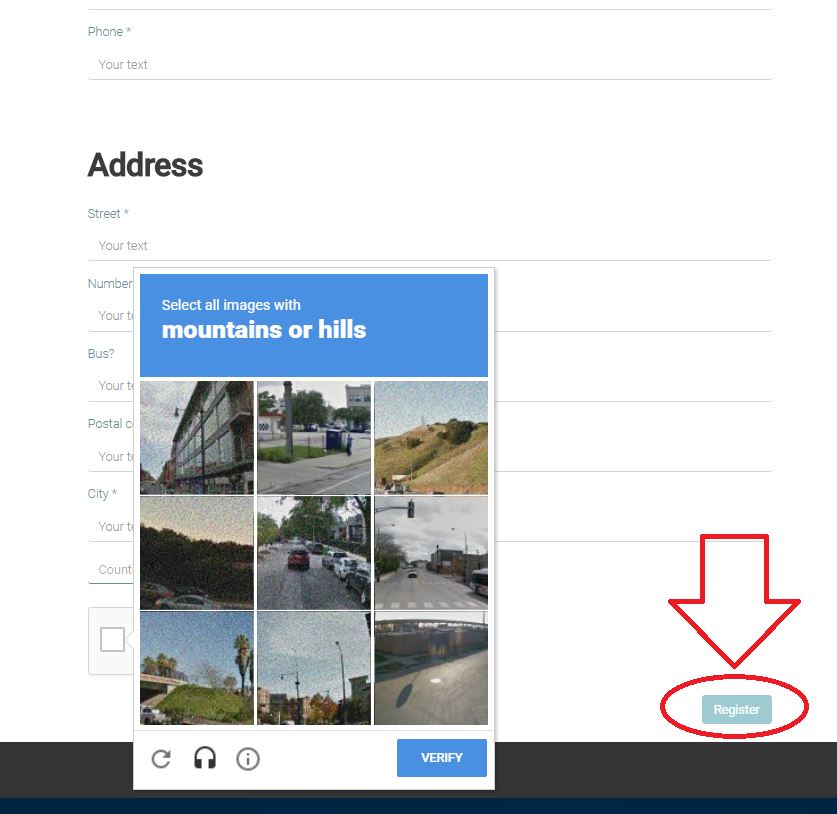Click the tile with the blue mailbox

click(314, 438)
